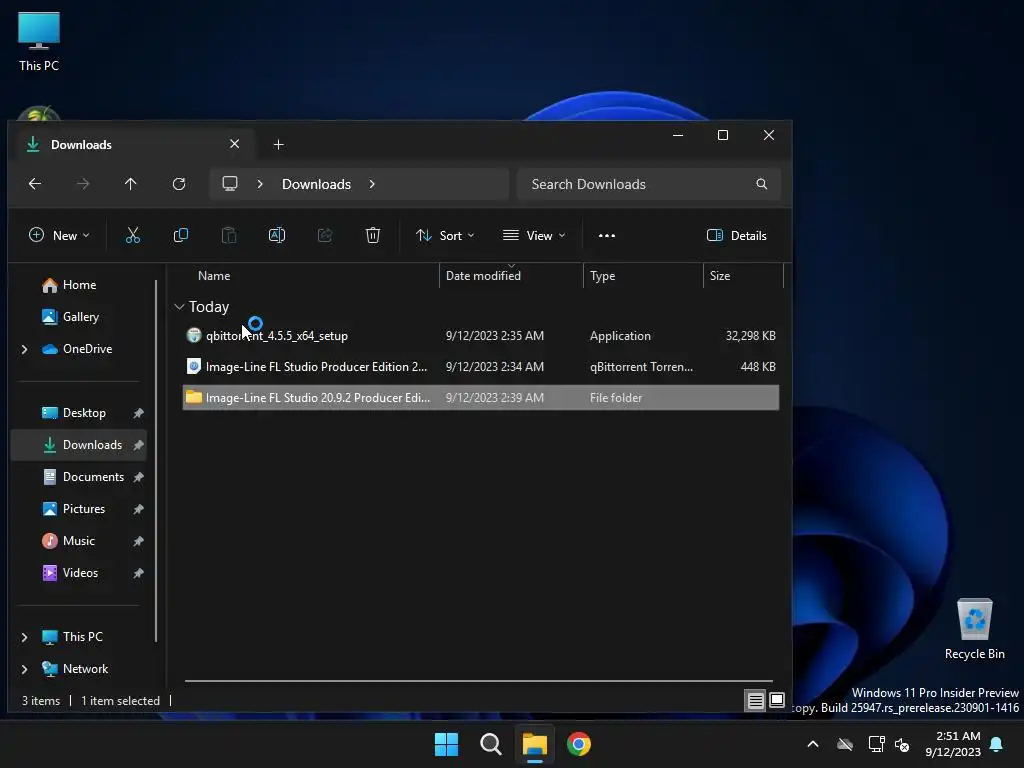Unpin Pictures from Quick access

(138, 509)
